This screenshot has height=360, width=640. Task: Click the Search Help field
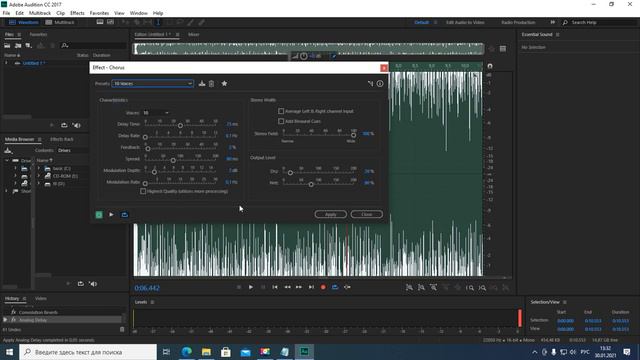point(600,22)
